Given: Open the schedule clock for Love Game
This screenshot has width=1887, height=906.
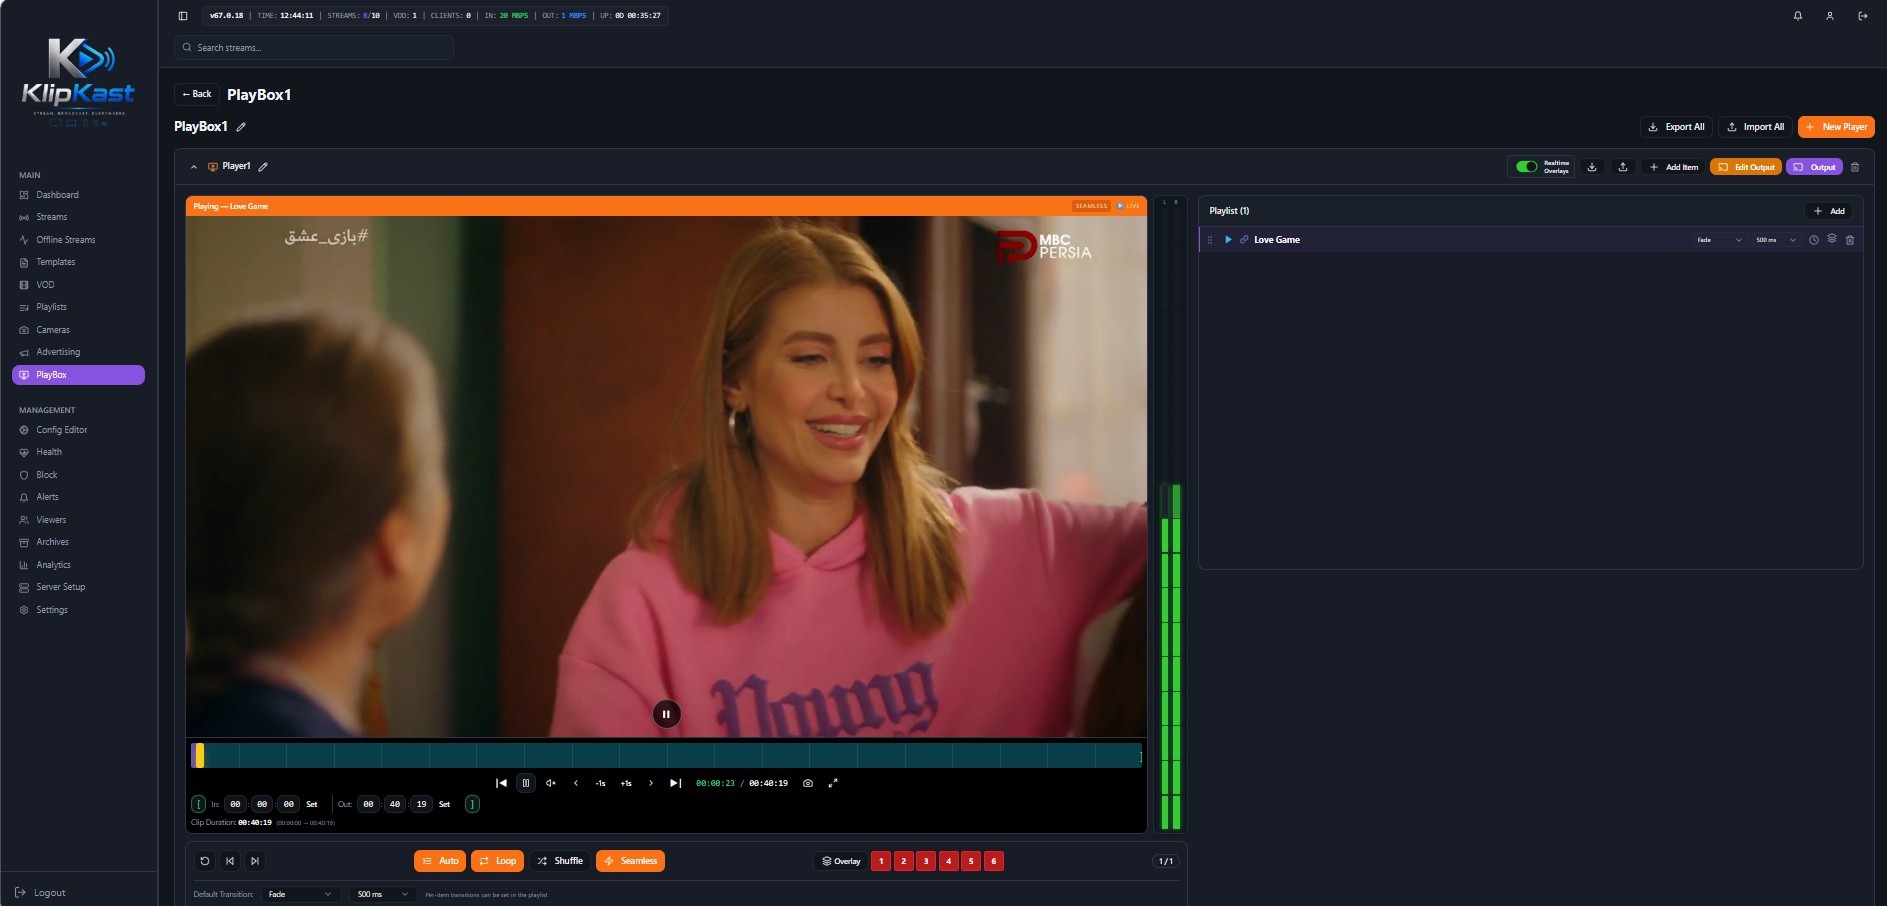Looking at the screenshot, I should coord(1814,240).
